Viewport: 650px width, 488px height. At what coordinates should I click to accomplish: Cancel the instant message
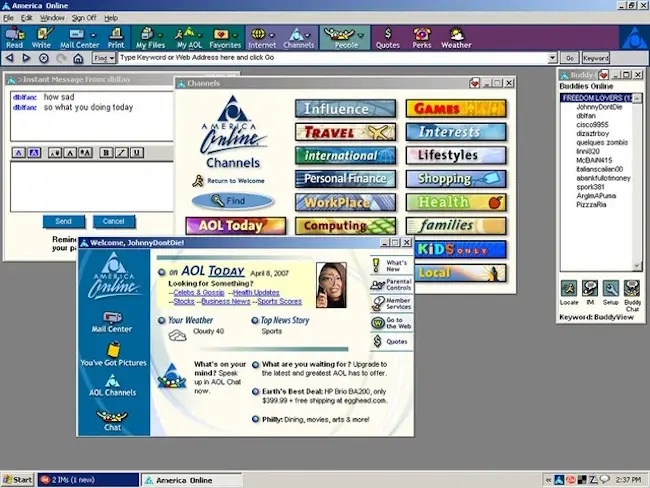(114, 222)
